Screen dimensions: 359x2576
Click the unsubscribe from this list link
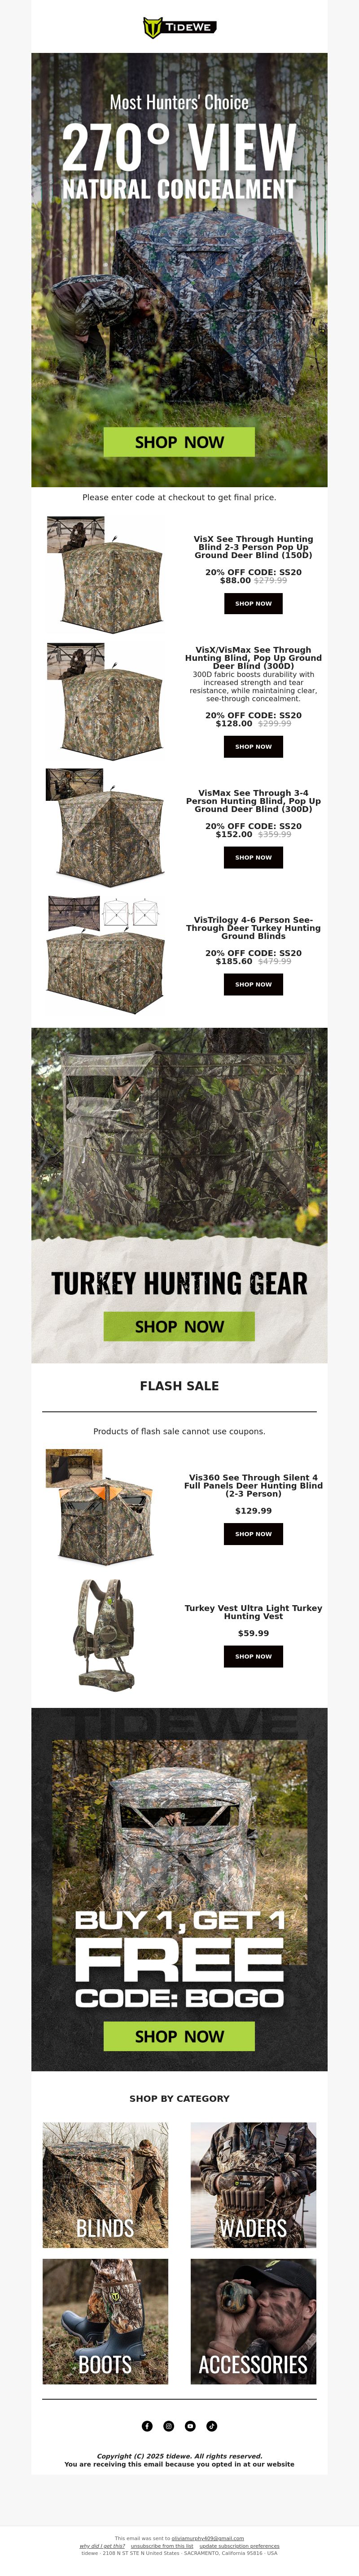pos(162,2546)
